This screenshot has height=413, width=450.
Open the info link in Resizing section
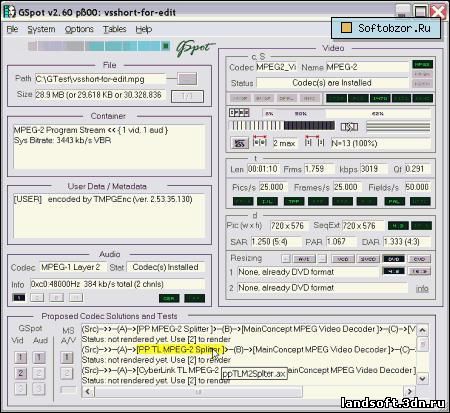pyautogui.click(x=422, y=289)
